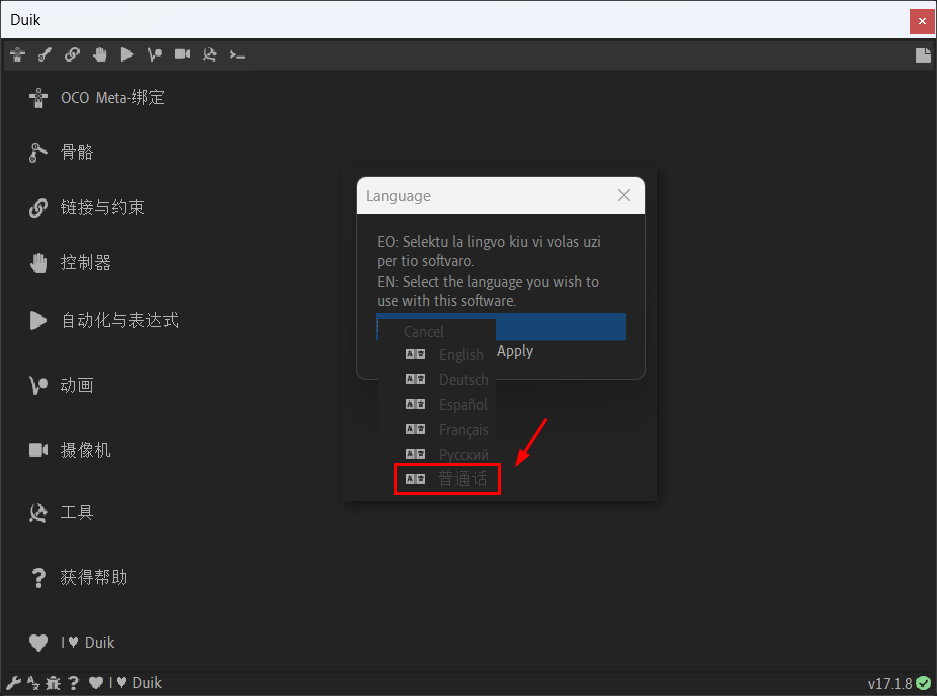Open the 动画 panel
This screenshot has height=696, width=937.
[61, 385]
